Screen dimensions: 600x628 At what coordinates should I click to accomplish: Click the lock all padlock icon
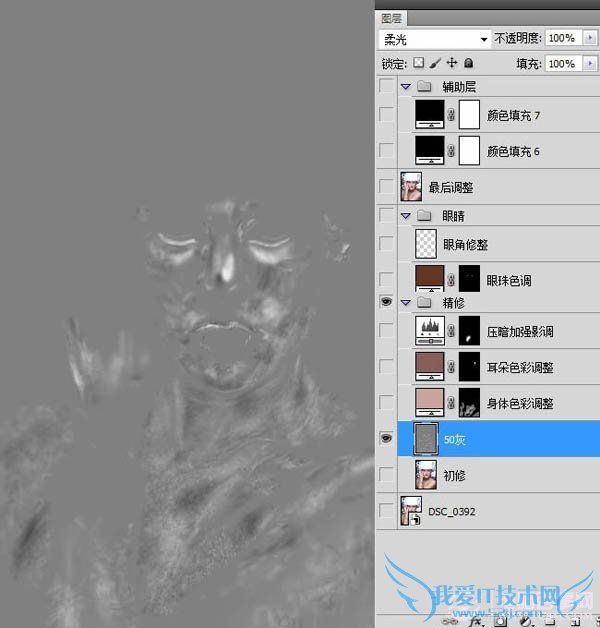468,63
